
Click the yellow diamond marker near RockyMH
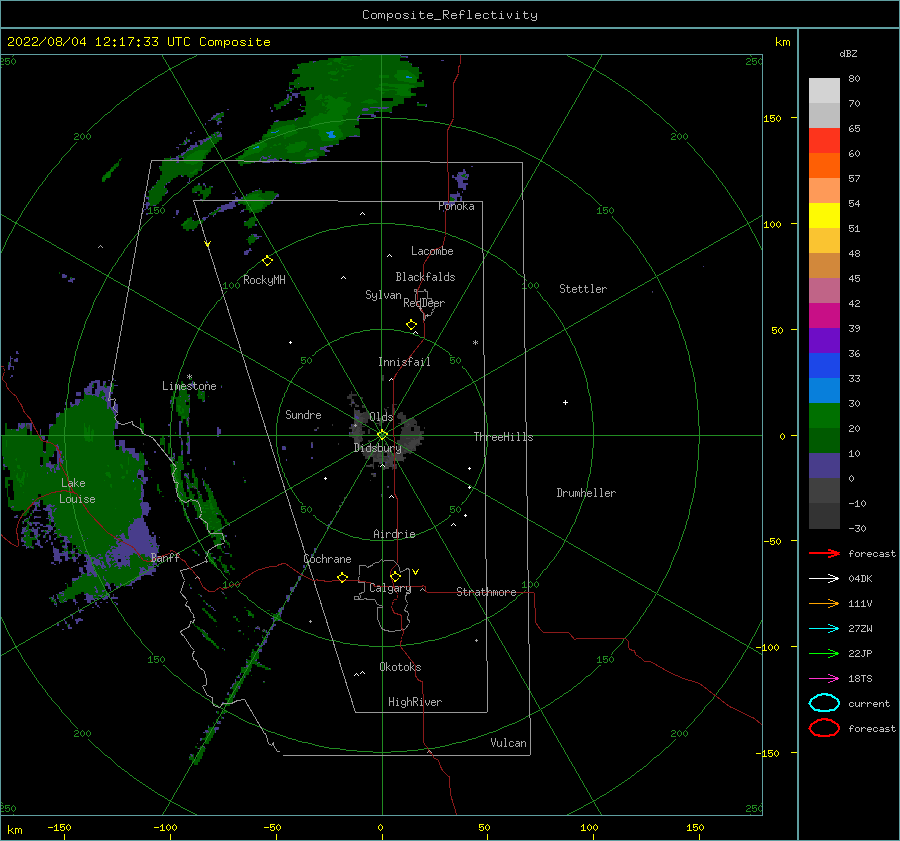(x=267, y=261)
